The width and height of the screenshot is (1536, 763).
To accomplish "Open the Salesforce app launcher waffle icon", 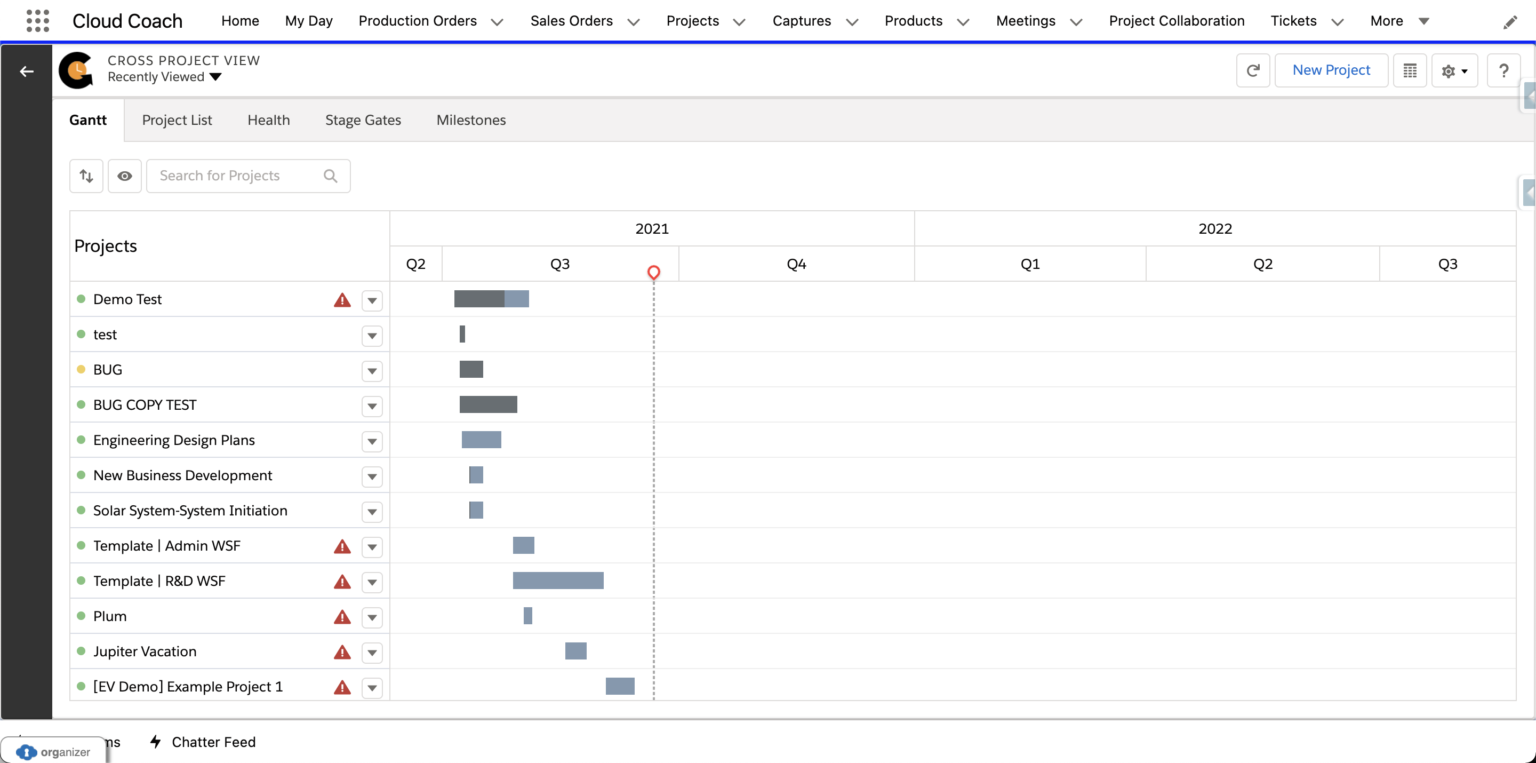I will (x=36, y=20).
